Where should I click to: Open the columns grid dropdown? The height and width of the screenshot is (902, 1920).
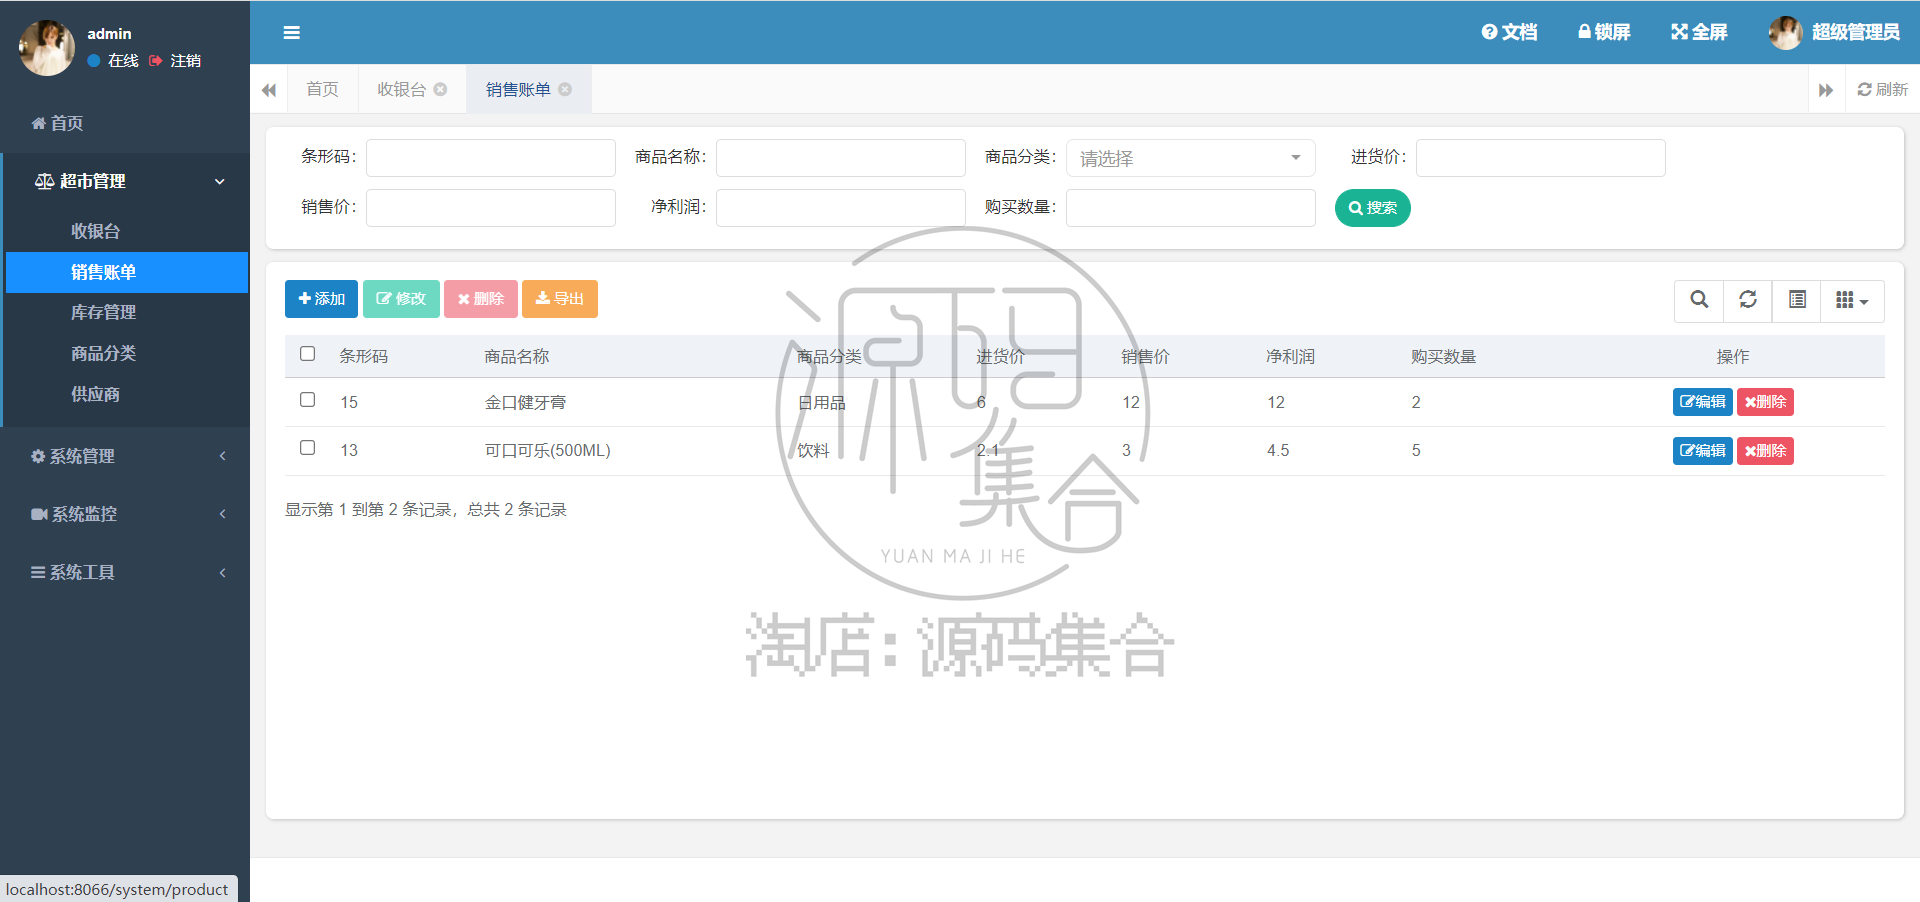point(1853,300)
